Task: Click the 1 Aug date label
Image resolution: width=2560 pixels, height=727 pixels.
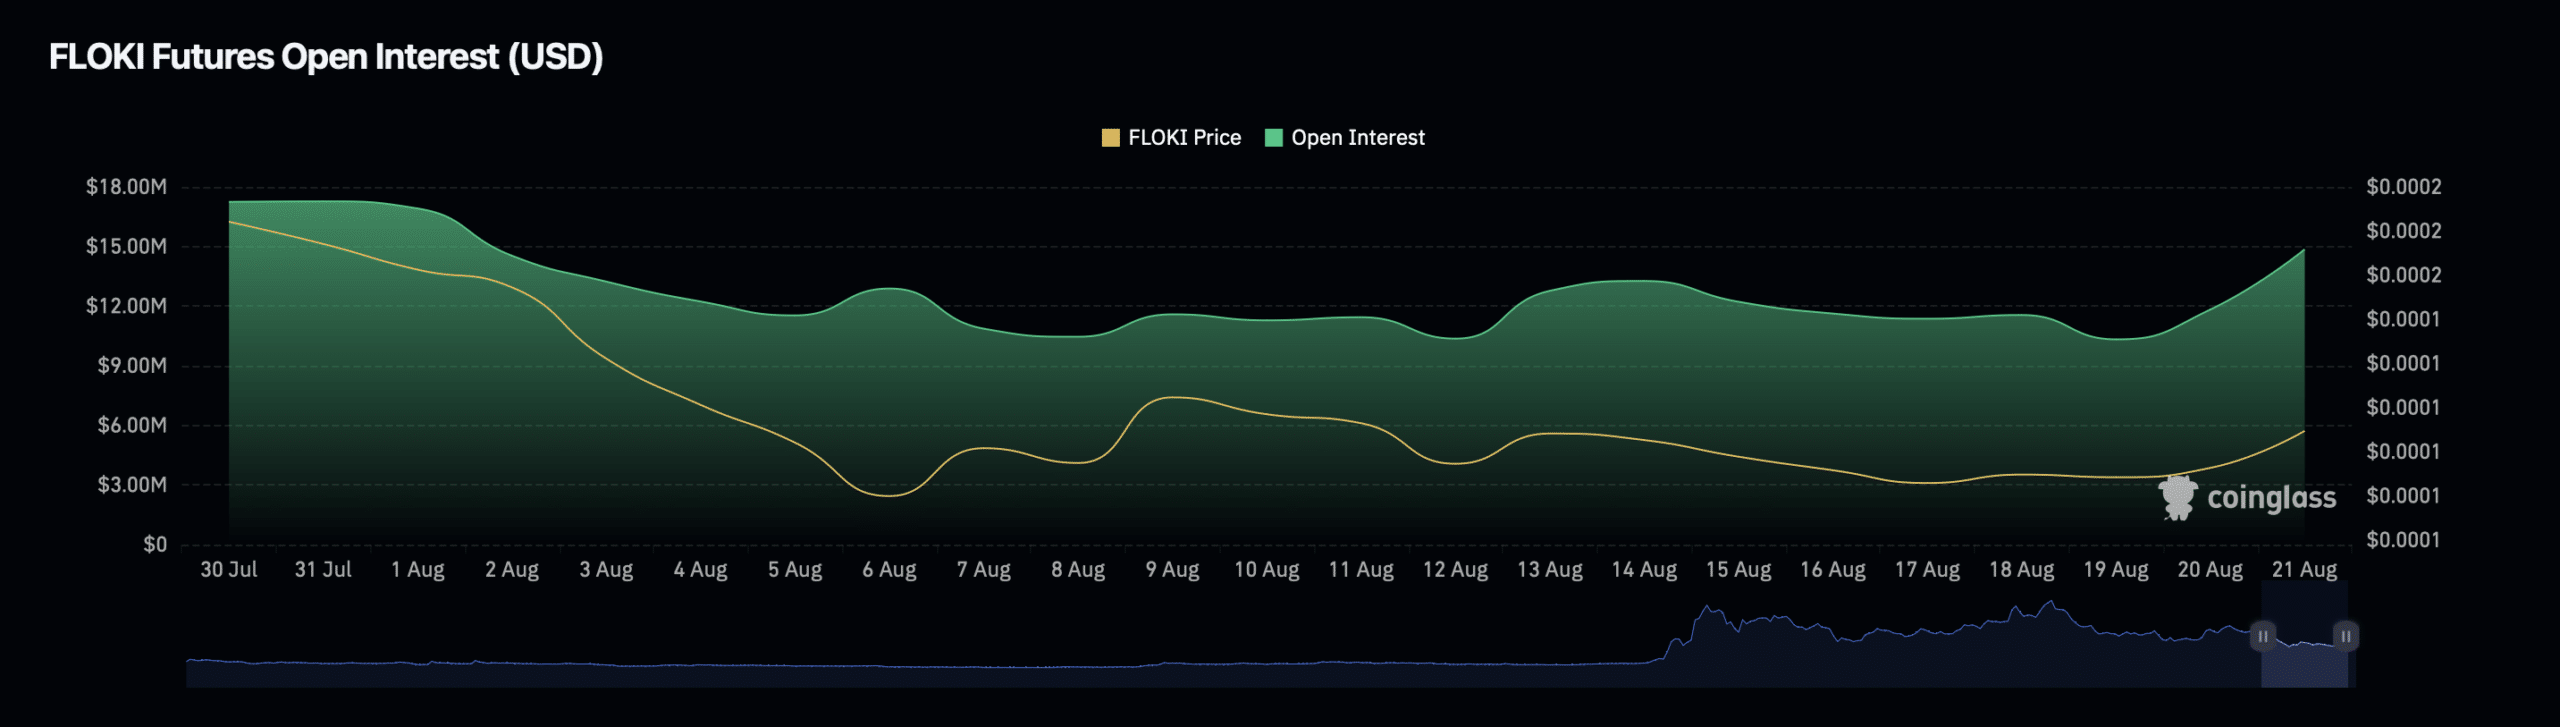Action: [x=417, y=570]
